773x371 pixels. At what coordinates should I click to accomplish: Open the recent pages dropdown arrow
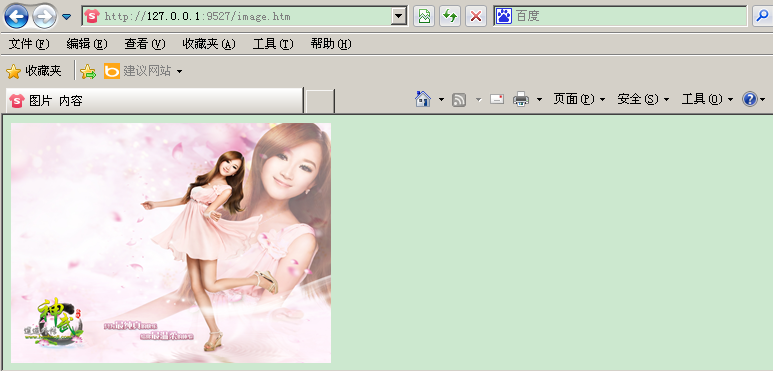click(x=67, y=17)
